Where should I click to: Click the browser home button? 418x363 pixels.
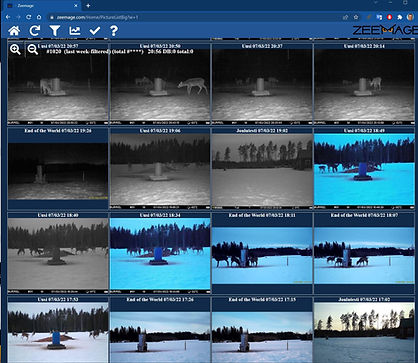pos(39,17)
